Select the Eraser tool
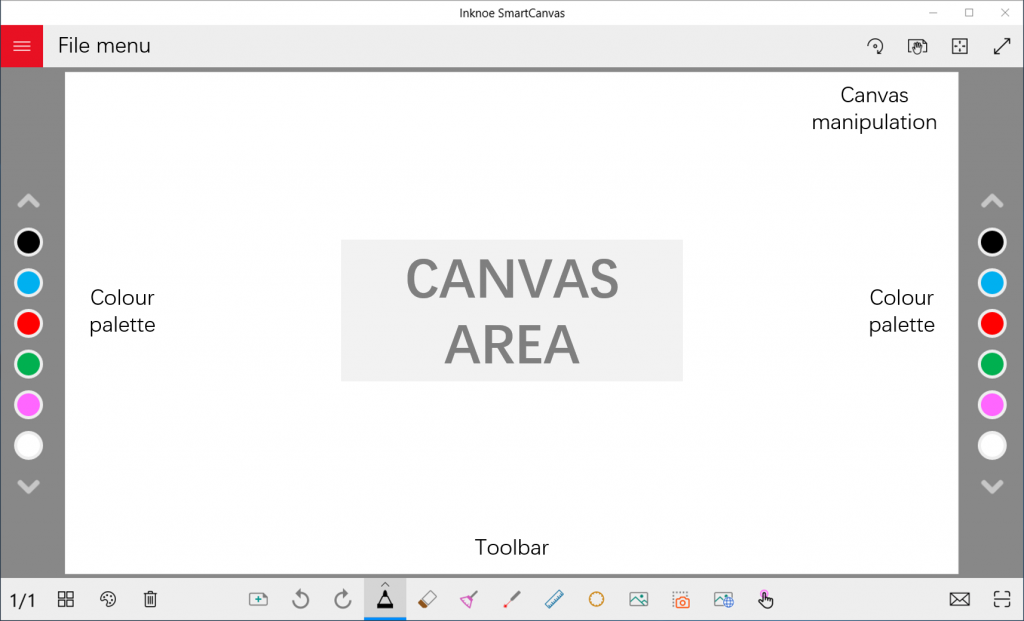 pos(427,599)
